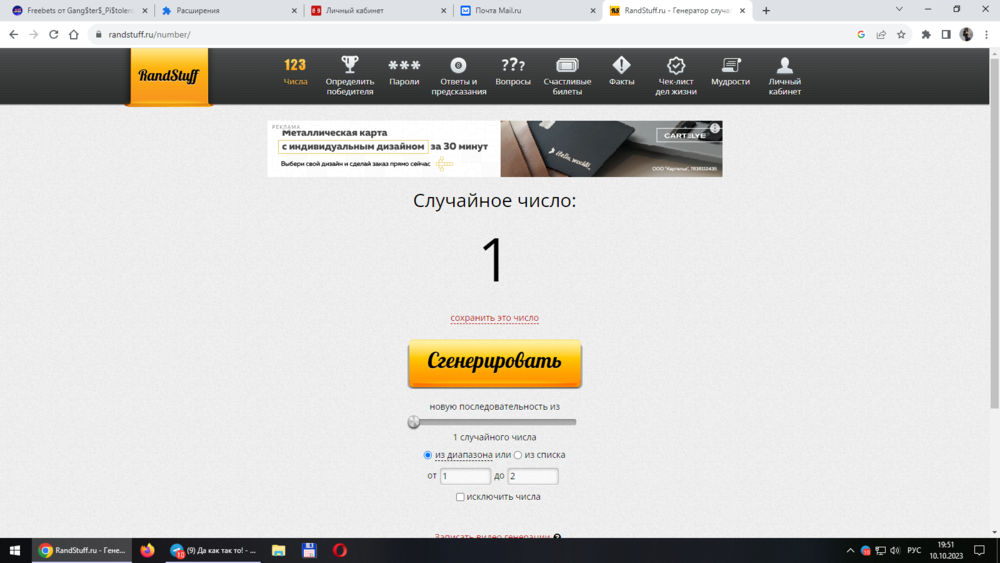
Task: Share this page via the share icon
Action: point(881,34)
